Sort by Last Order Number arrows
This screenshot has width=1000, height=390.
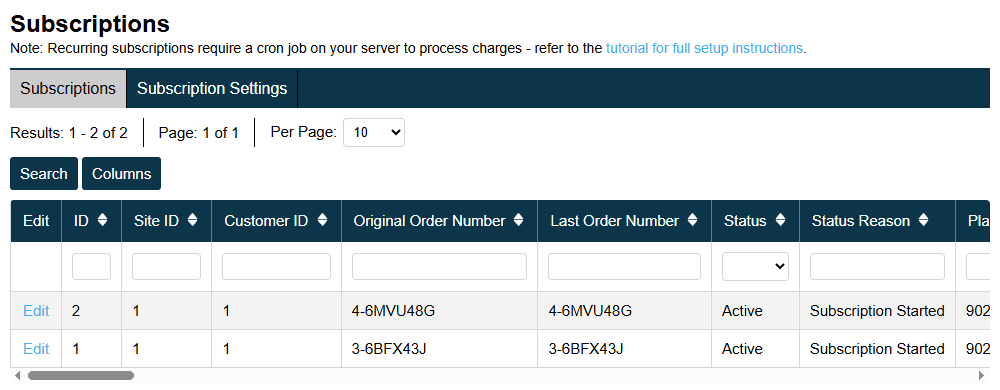coord(692,221)
